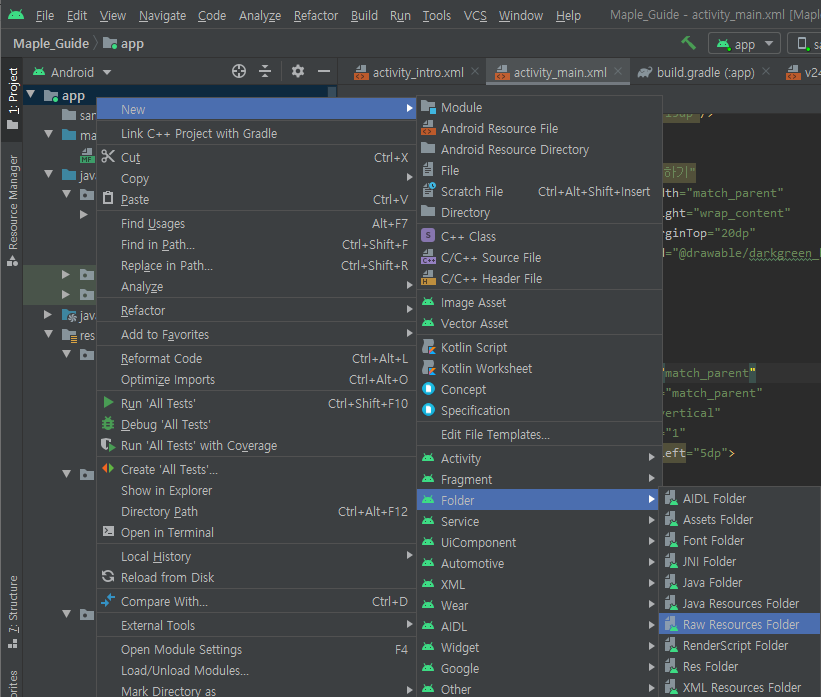821x697 pixels.
Task: Open Project panel settings gear
Action: tap(297, 71)
